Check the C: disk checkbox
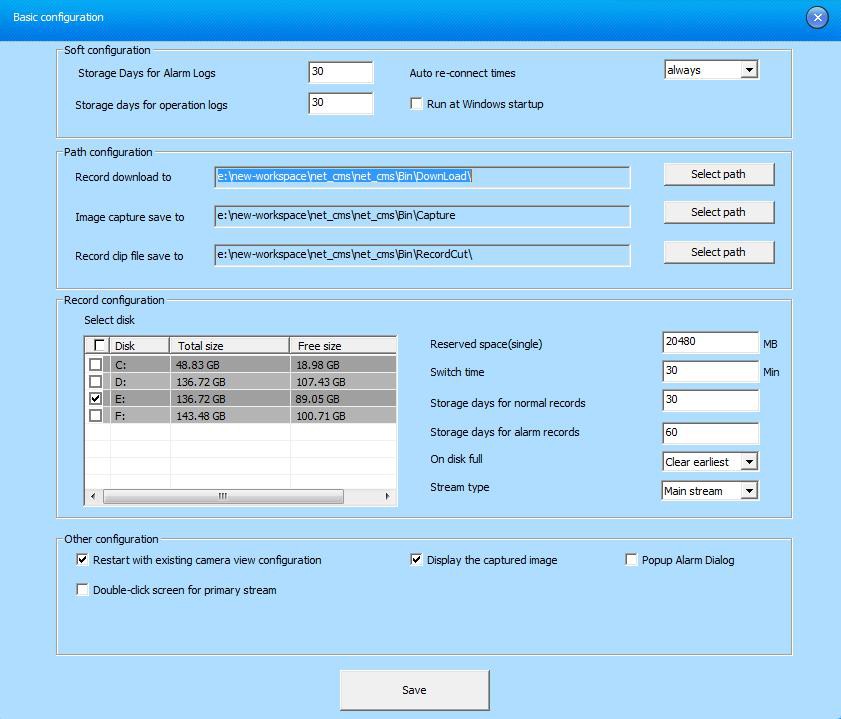Screen dimensions: 841x719 click(96, 365)
